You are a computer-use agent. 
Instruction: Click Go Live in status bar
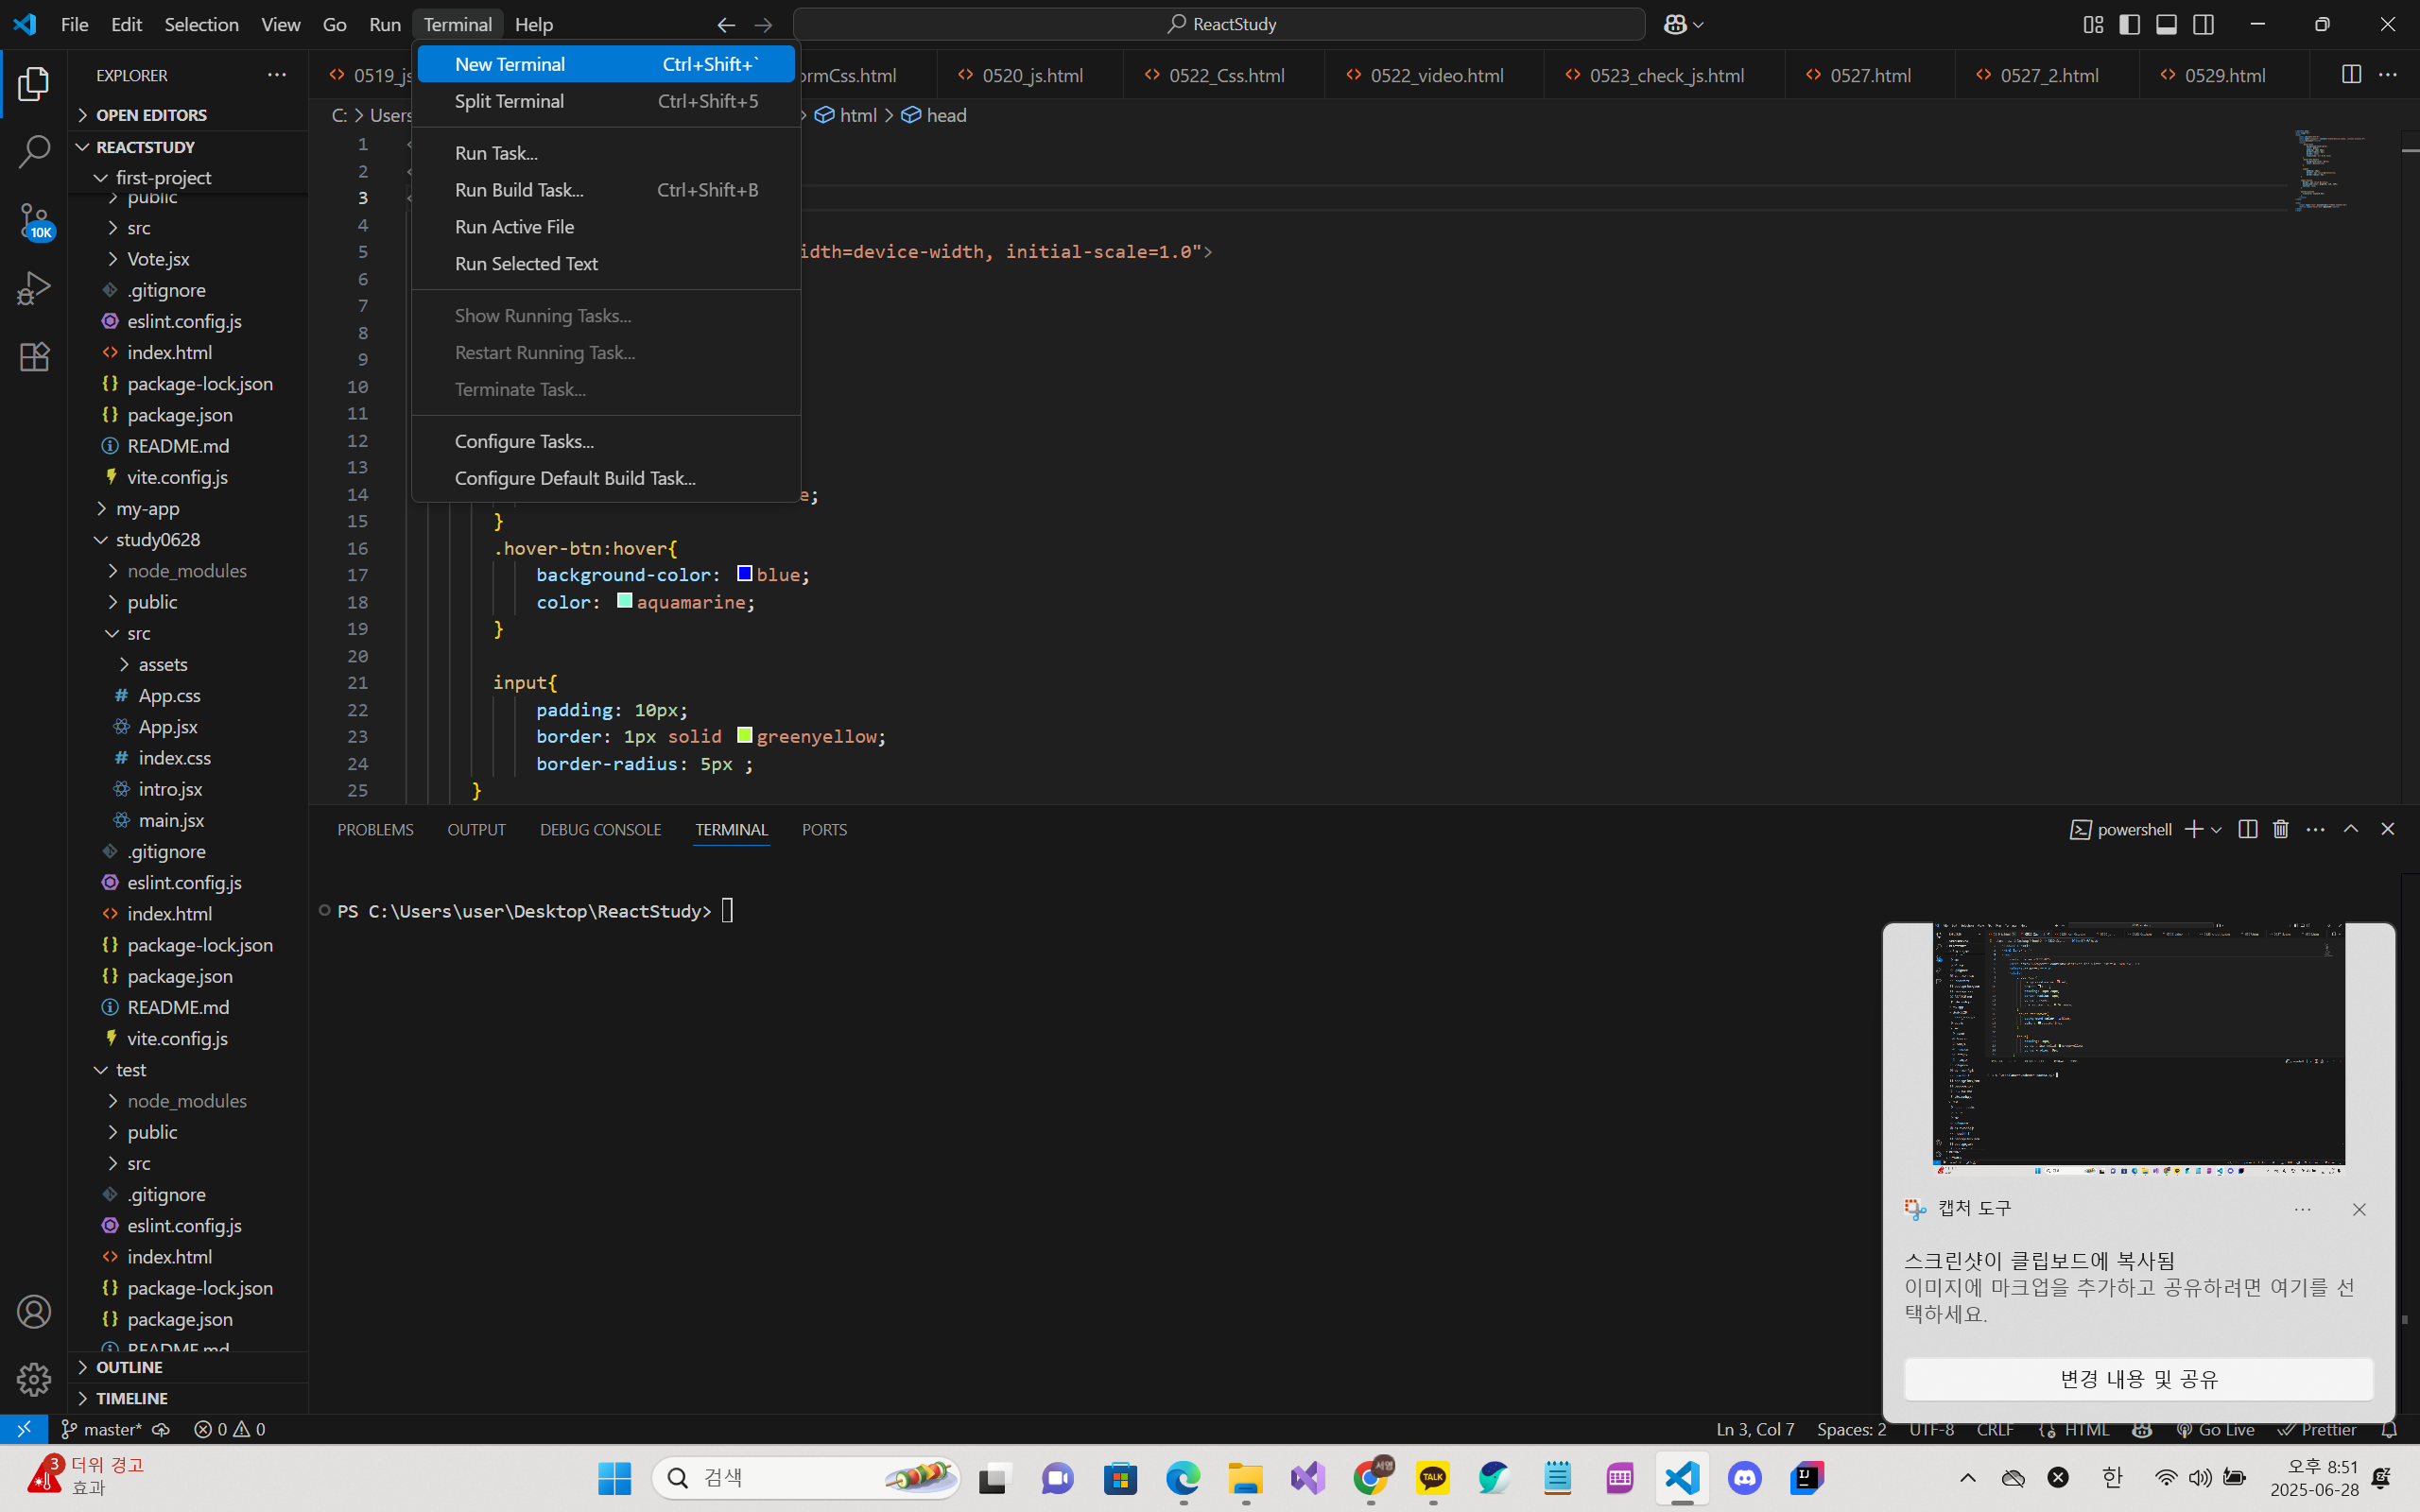pyautogui.click(x=2215, y=1429)
